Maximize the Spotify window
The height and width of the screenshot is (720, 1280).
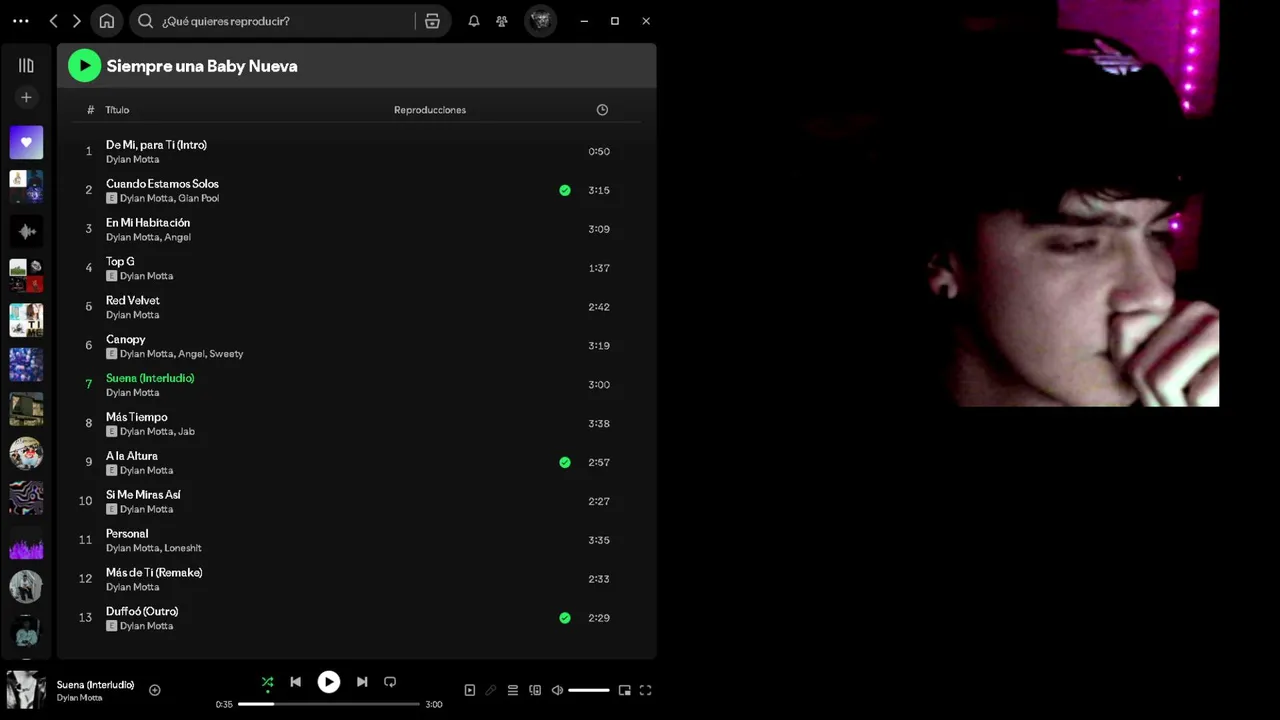[x=615, y=21]
